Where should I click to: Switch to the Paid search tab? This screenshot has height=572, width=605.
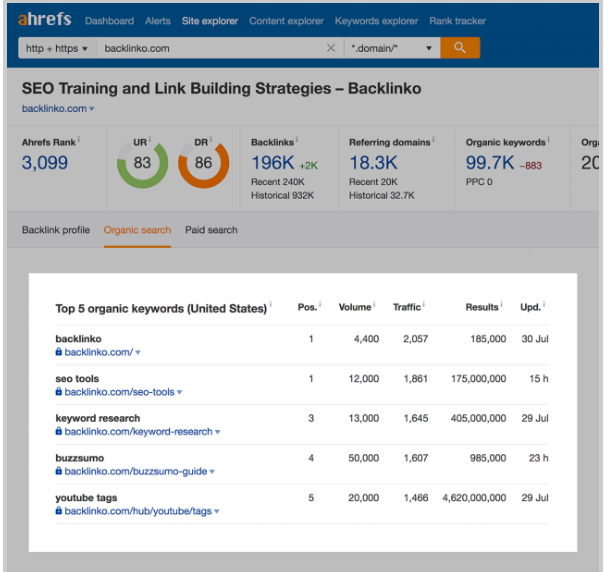(x=211, y=230)
